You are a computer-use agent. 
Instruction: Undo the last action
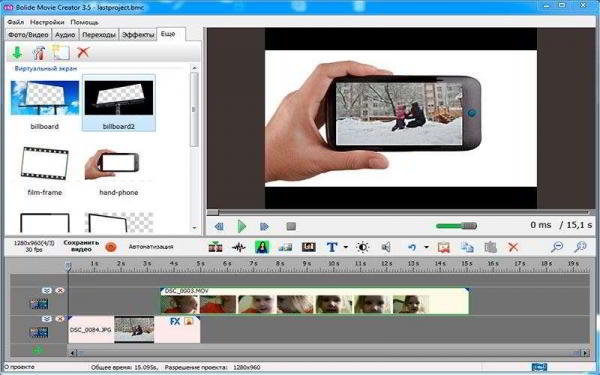[x=412, y=247]
